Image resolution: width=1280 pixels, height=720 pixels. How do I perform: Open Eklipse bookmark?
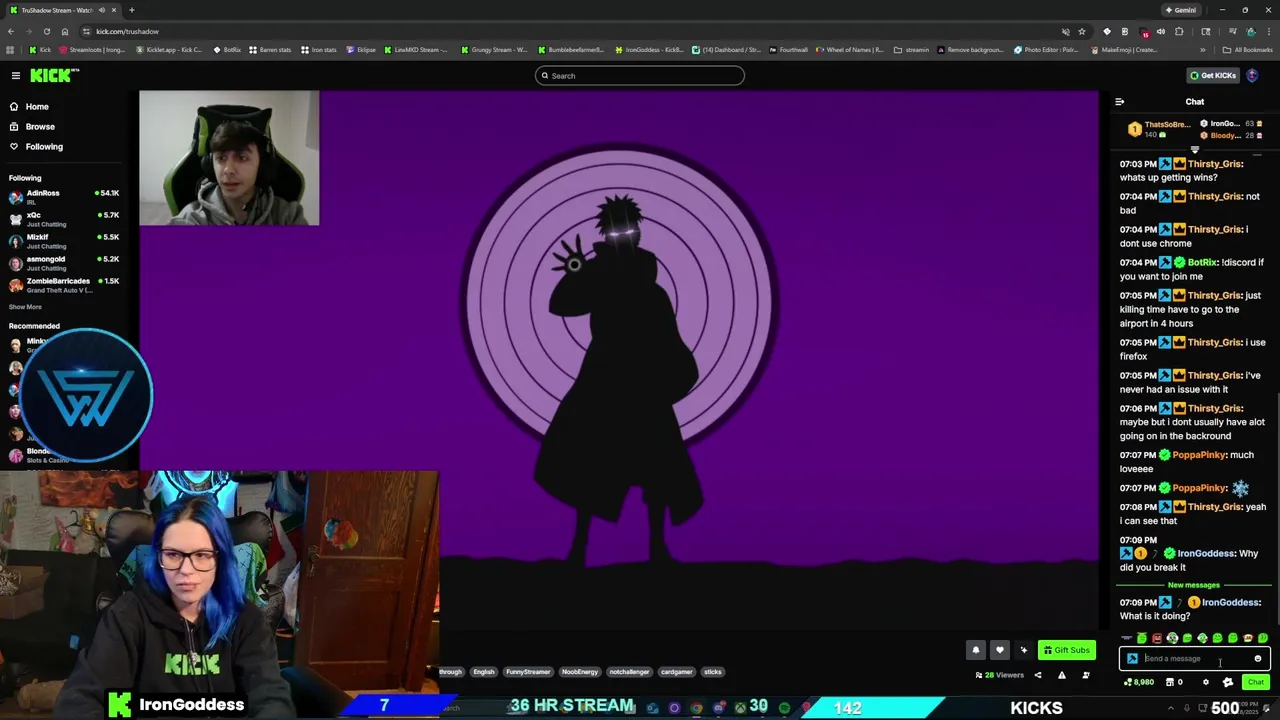(360, 50)
